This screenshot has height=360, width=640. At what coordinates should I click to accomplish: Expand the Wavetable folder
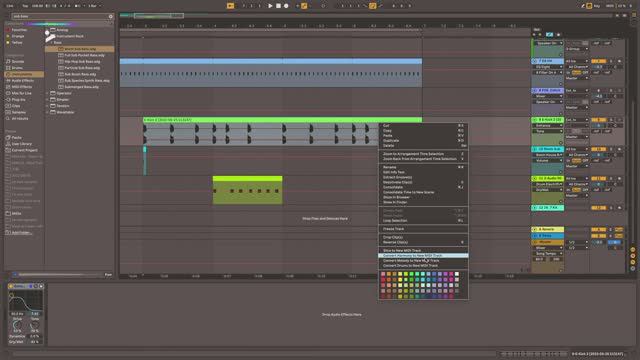pyautogui.click(x=47, y=112)
